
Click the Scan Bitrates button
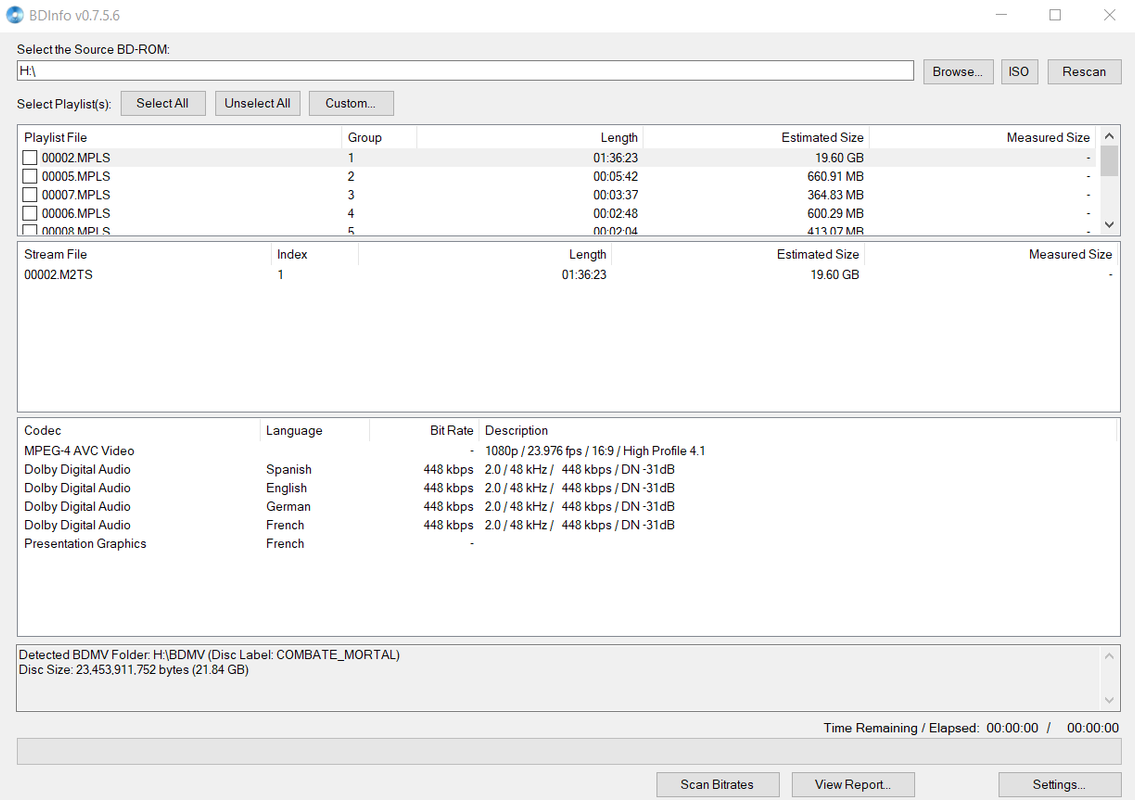(x=717, y=785)
